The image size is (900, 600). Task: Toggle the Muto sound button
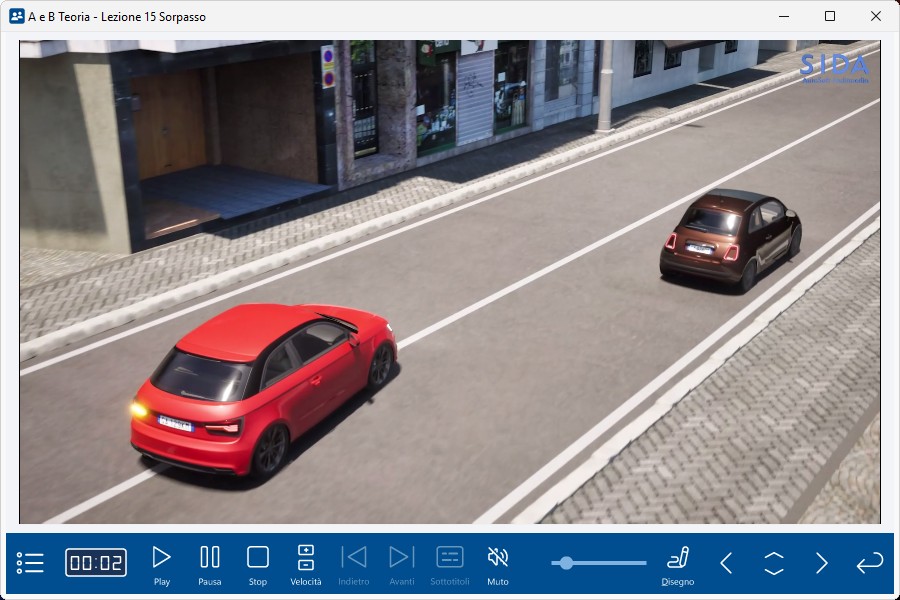[498, 563]
